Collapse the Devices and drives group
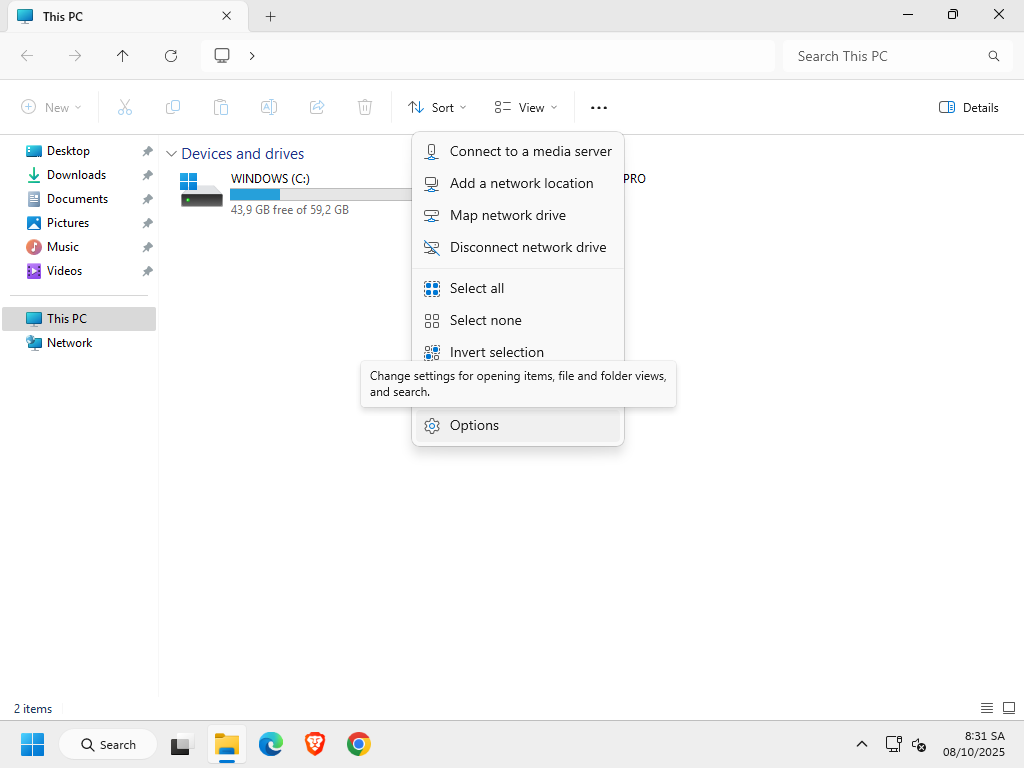The height and width of the screenshot is (768, 1024). (x=172, y=154)
